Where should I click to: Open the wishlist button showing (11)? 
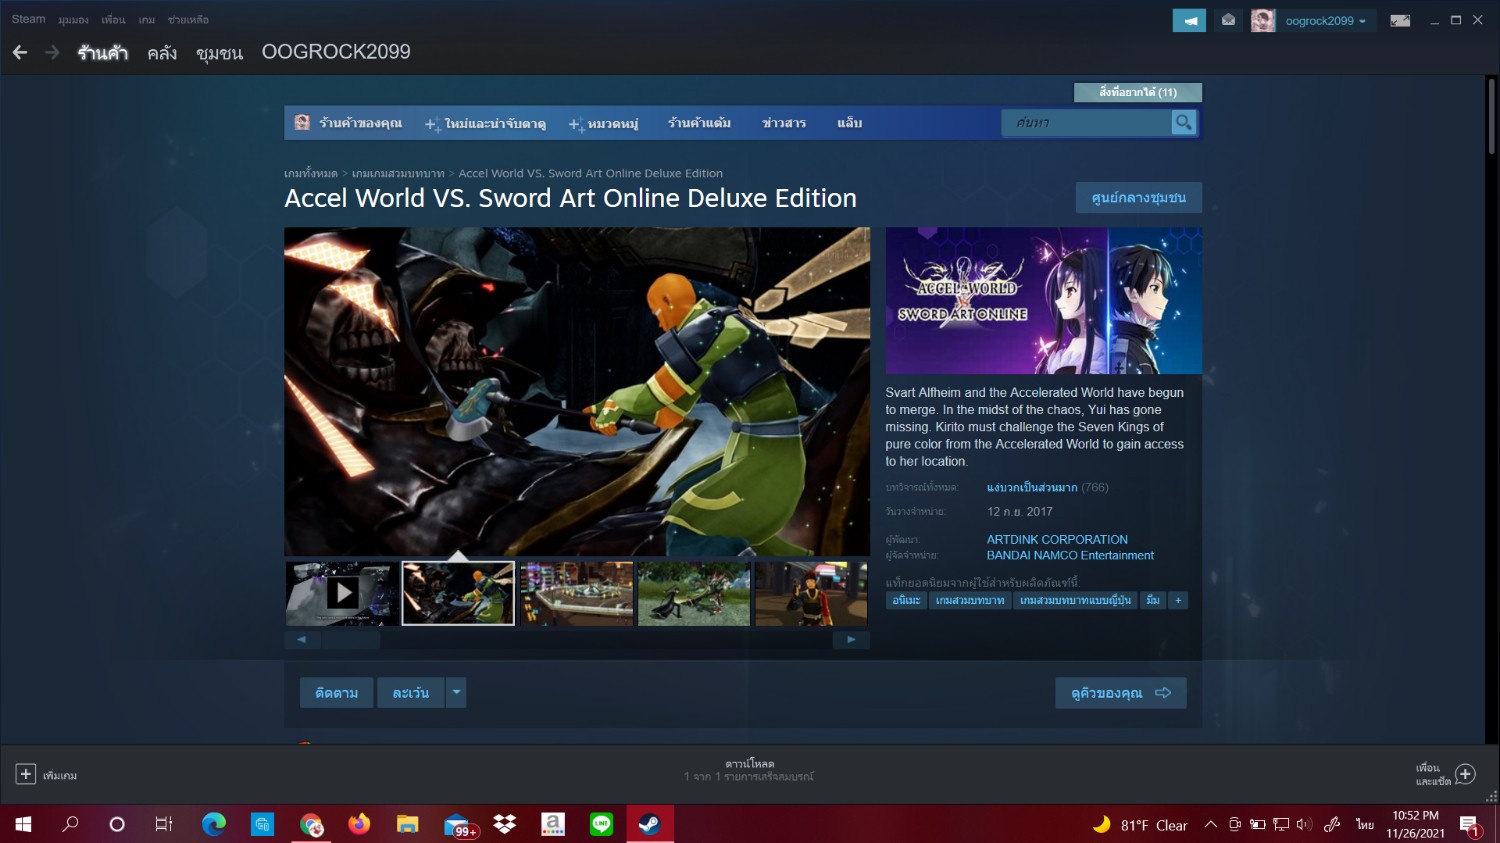1138,92
